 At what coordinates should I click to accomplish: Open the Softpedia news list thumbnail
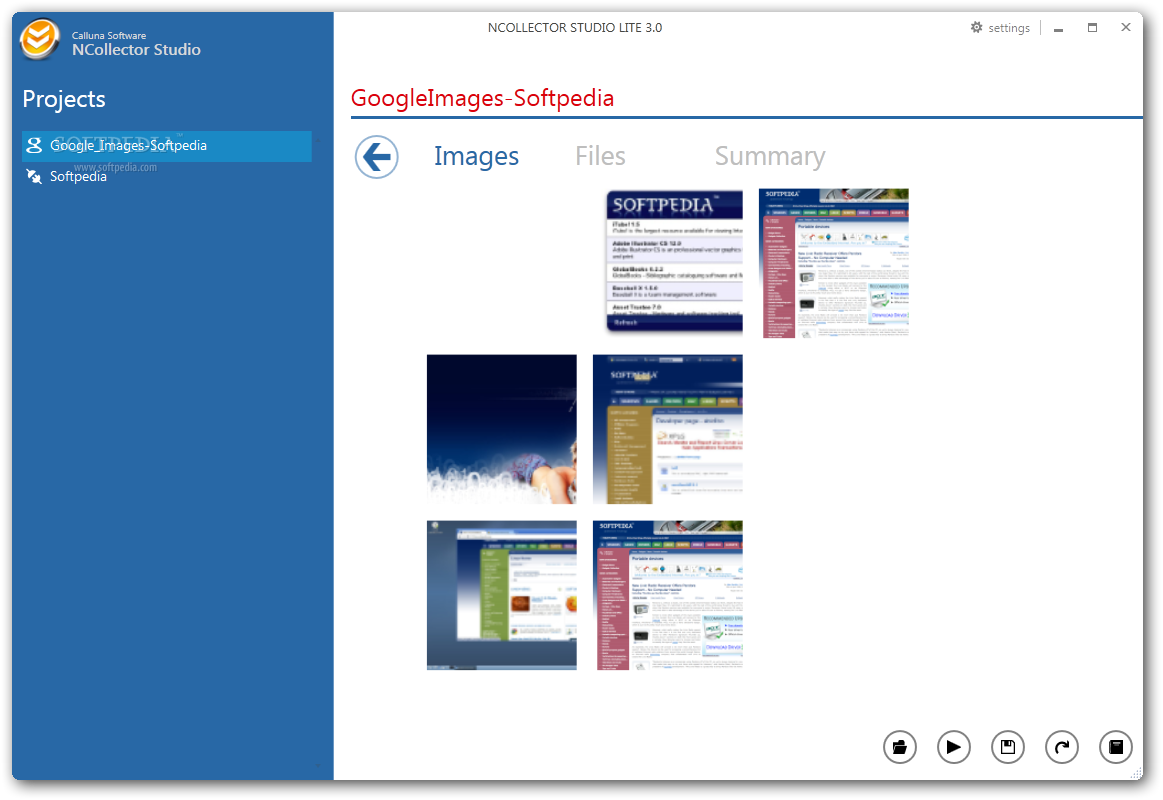(x=674, y=262)
